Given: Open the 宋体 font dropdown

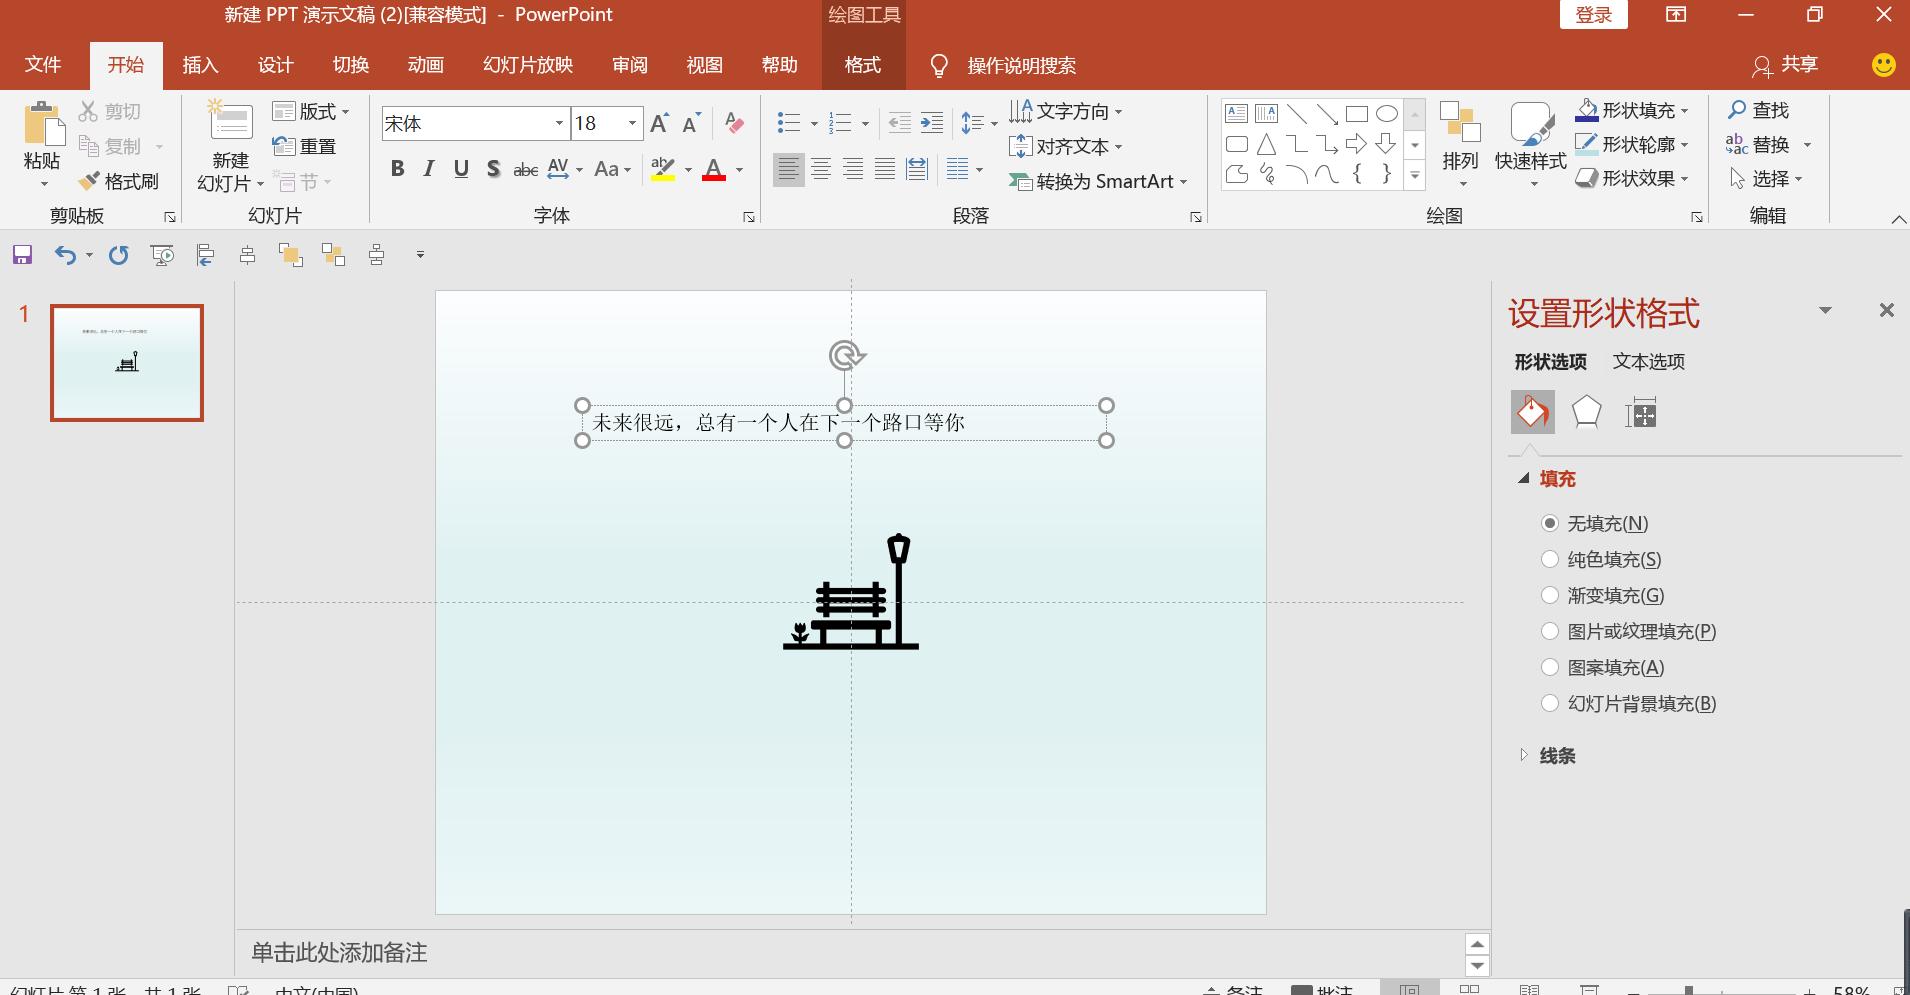Looking at the screenshot, I should (558, 123).
